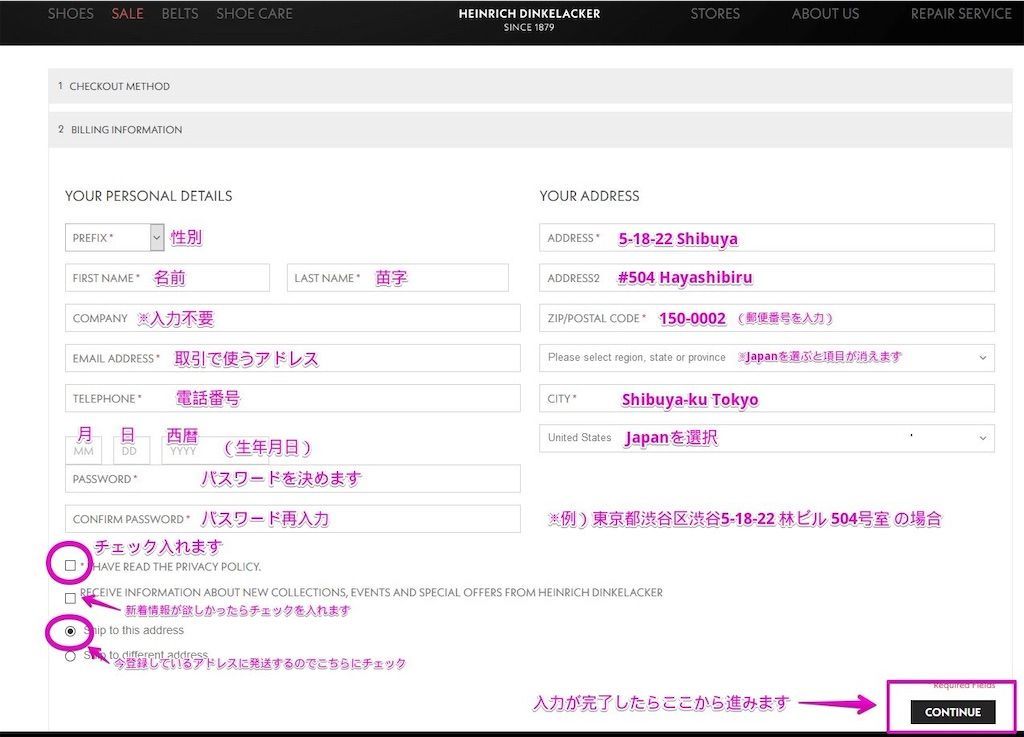Click the City field

click(767, 398)
